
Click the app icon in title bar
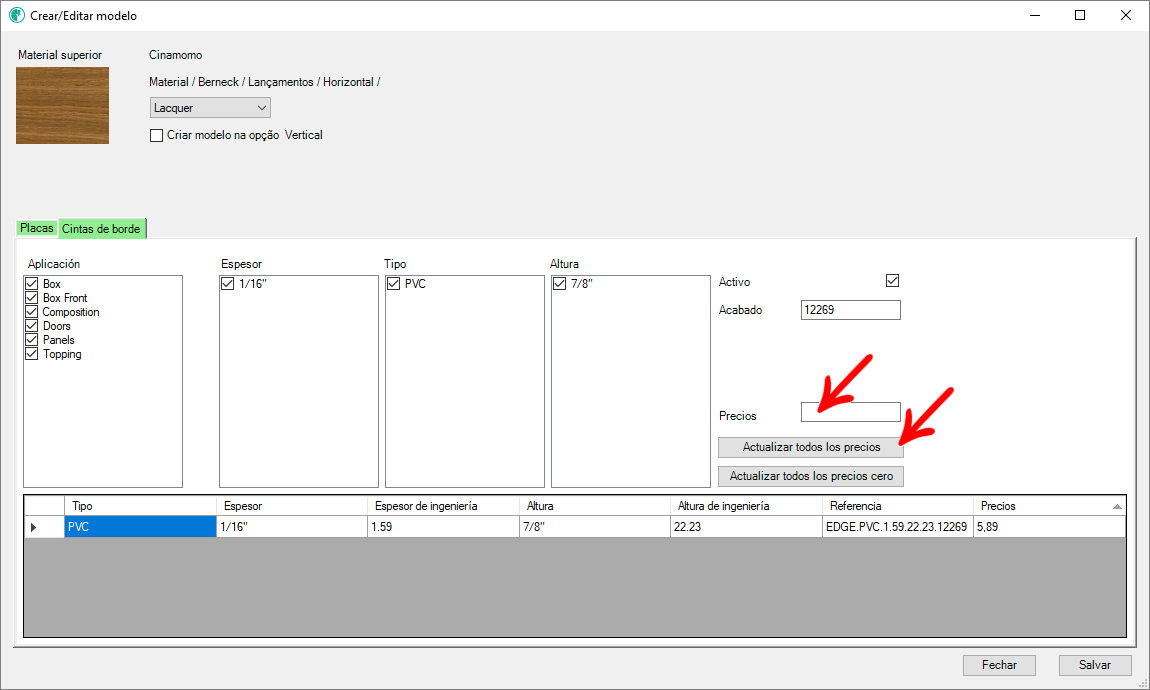(x=16, y=16)
